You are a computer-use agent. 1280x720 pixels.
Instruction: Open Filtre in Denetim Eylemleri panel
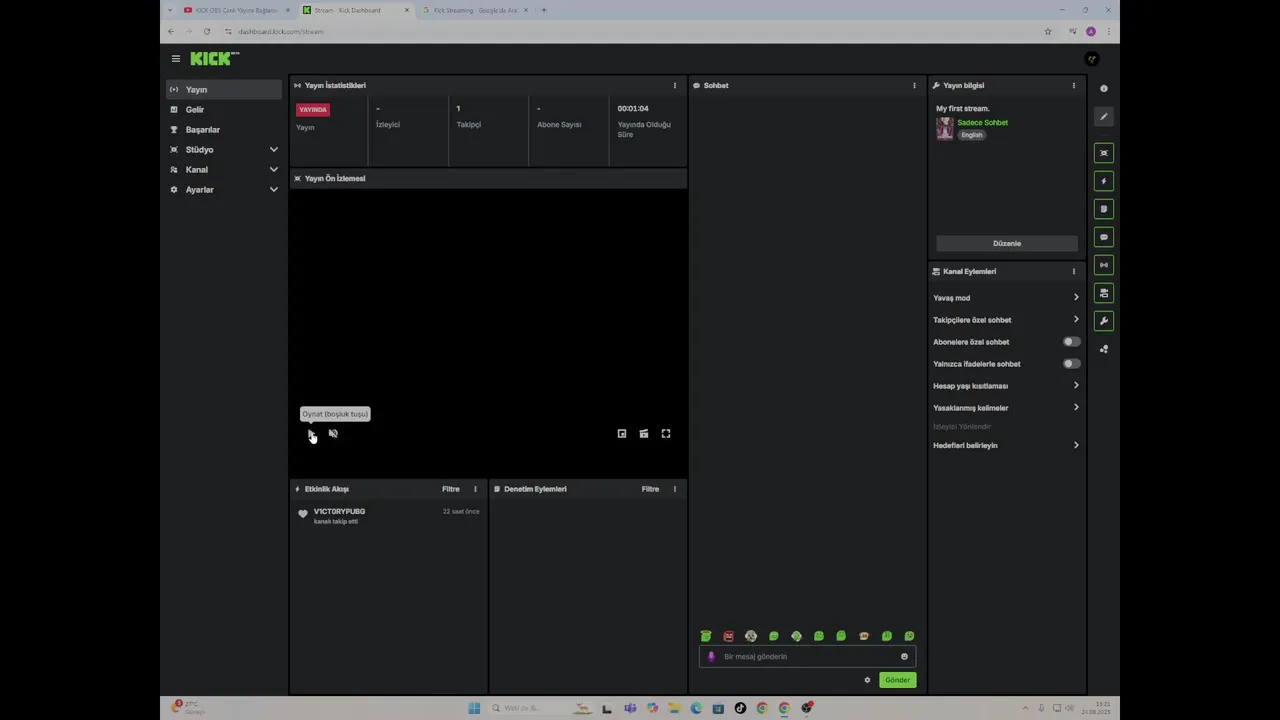[650, 489]
